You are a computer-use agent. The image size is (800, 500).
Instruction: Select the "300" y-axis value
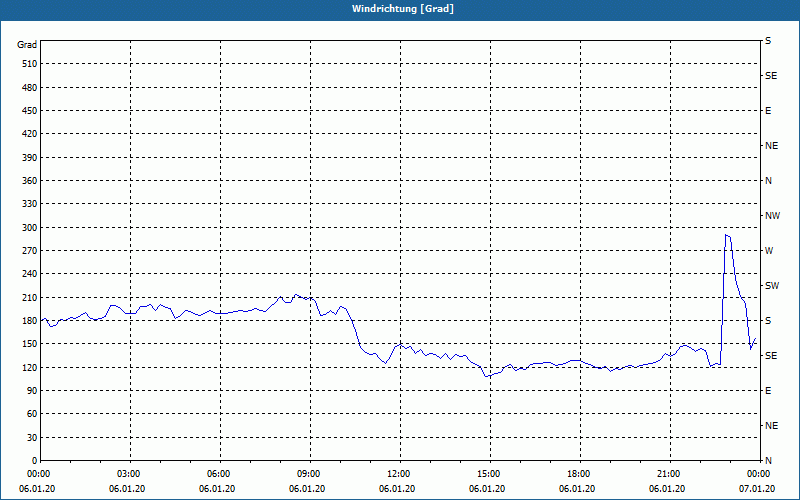[30, 228]
